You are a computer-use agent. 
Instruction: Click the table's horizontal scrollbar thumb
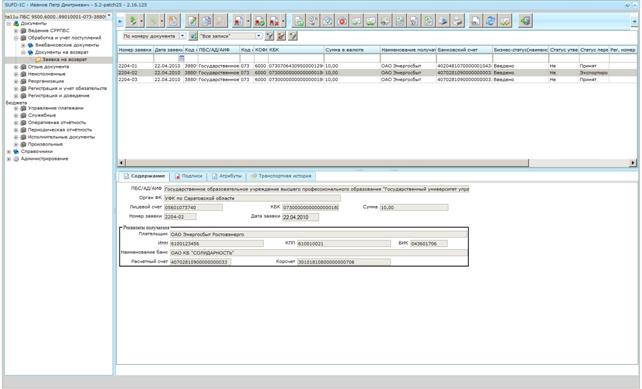327,163
